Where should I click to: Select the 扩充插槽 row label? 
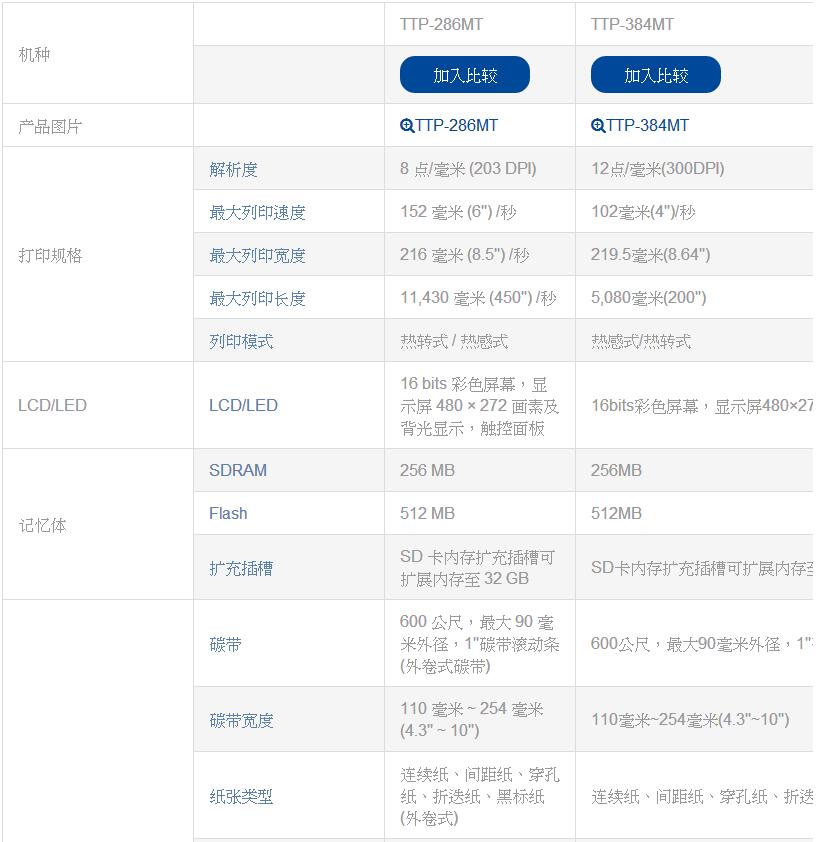click(x=241, y=569)
